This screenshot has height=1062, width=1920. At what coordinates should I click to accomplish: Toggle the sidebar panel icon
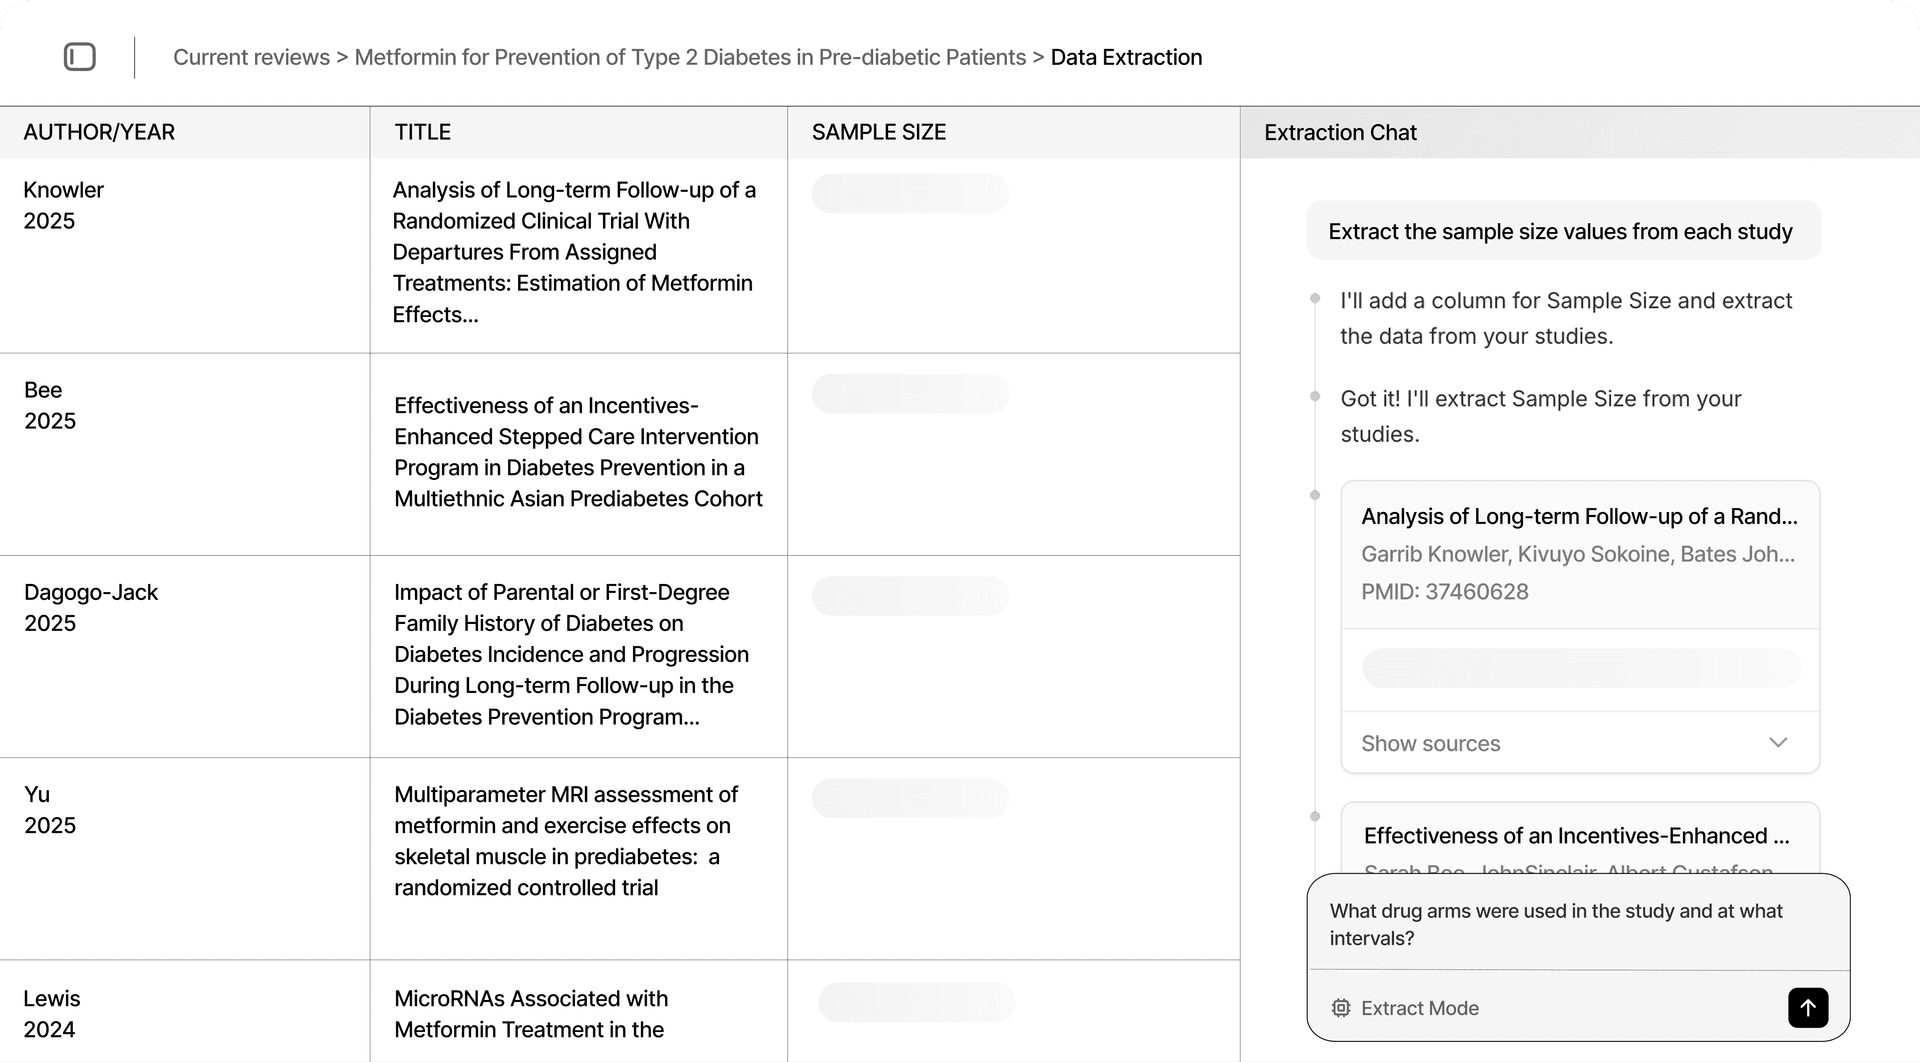[80, 57]
